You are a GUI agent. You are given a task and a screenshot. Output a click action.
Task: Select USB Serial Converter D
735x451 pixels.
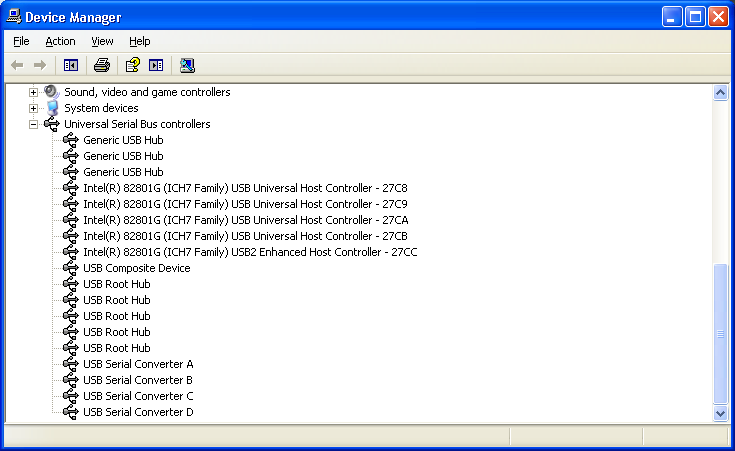pyautogui.click(x=138, y=412)
